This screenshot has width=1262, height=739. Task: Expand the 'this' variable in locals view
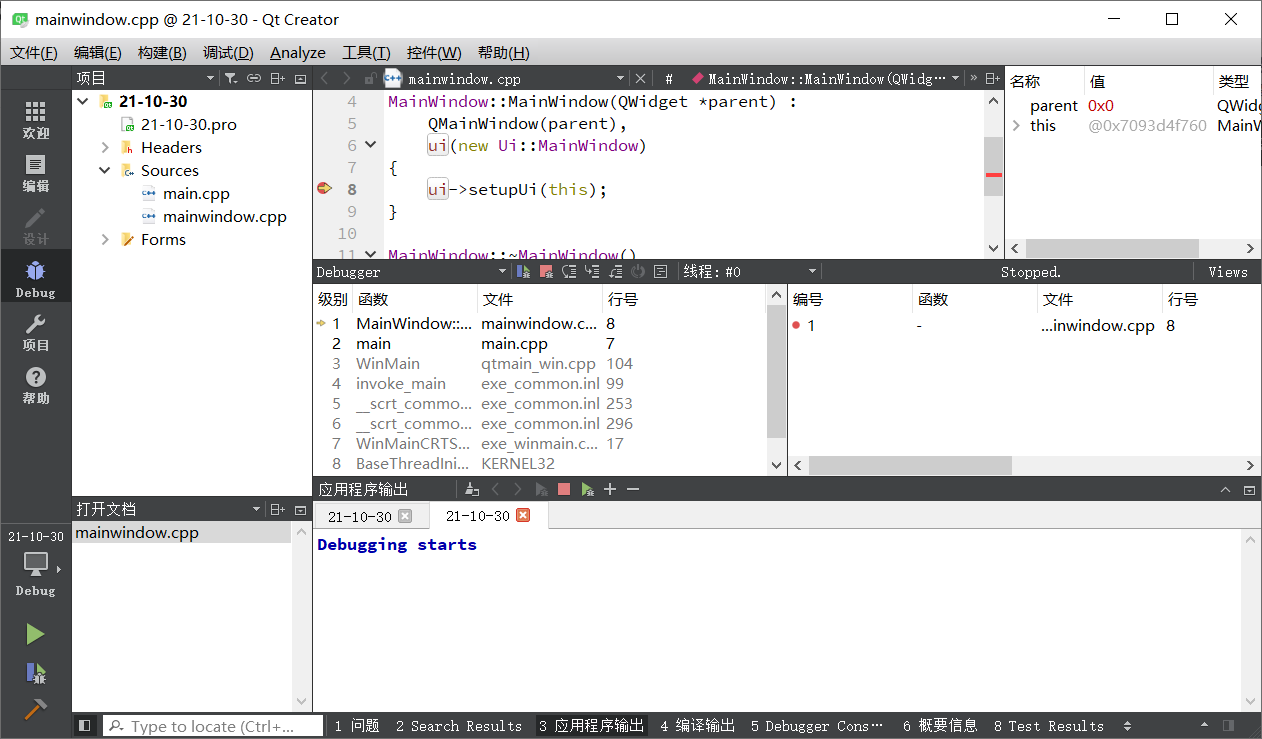tap(1019, 125)
